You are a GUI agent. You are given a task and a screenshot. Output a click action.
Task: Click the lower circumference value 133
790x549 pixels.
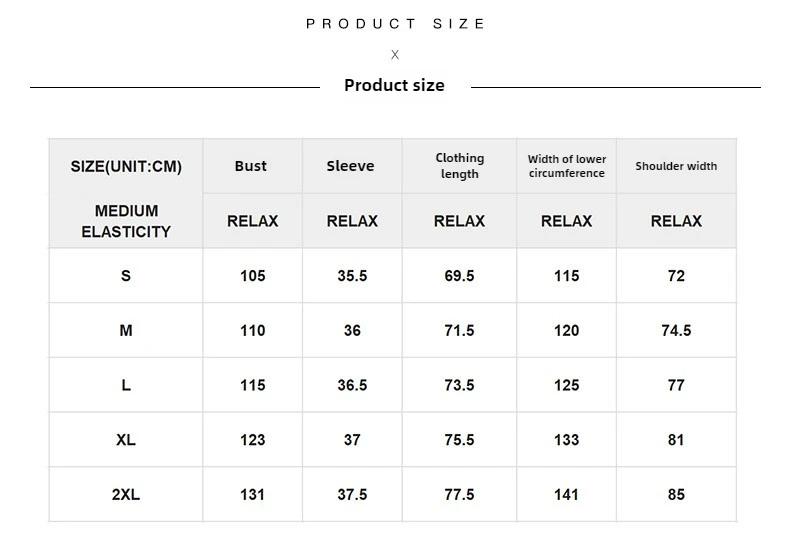[567, 440]
